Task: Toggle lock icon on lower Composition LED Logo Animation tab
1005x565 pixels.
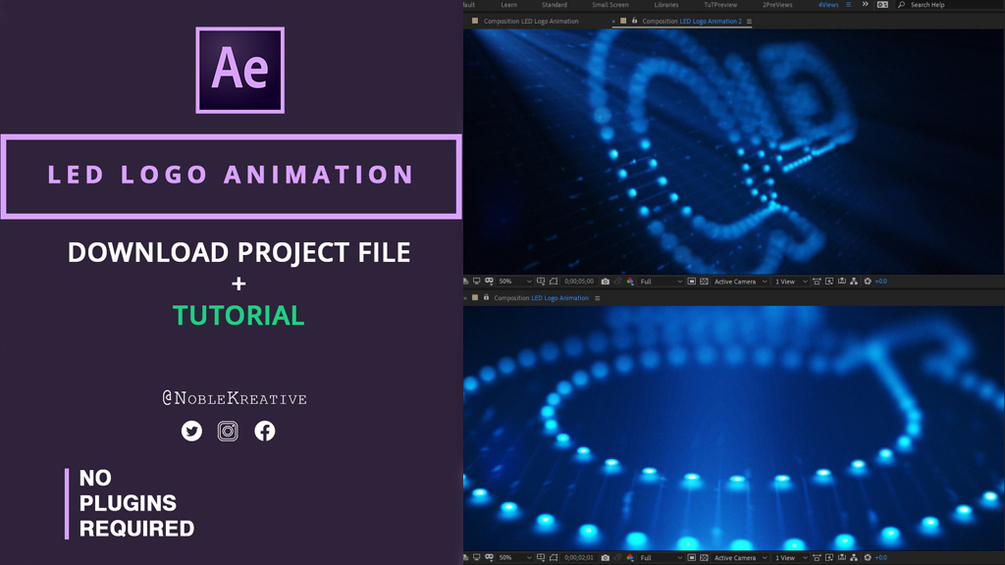Action: pos(486,297)
